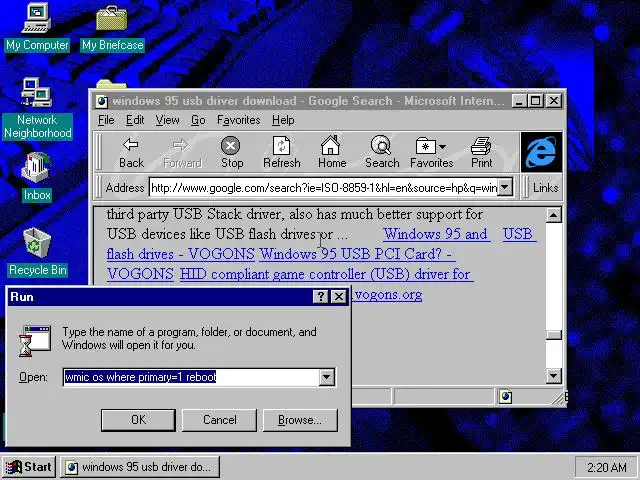Open the Start menu

point(29,467)
